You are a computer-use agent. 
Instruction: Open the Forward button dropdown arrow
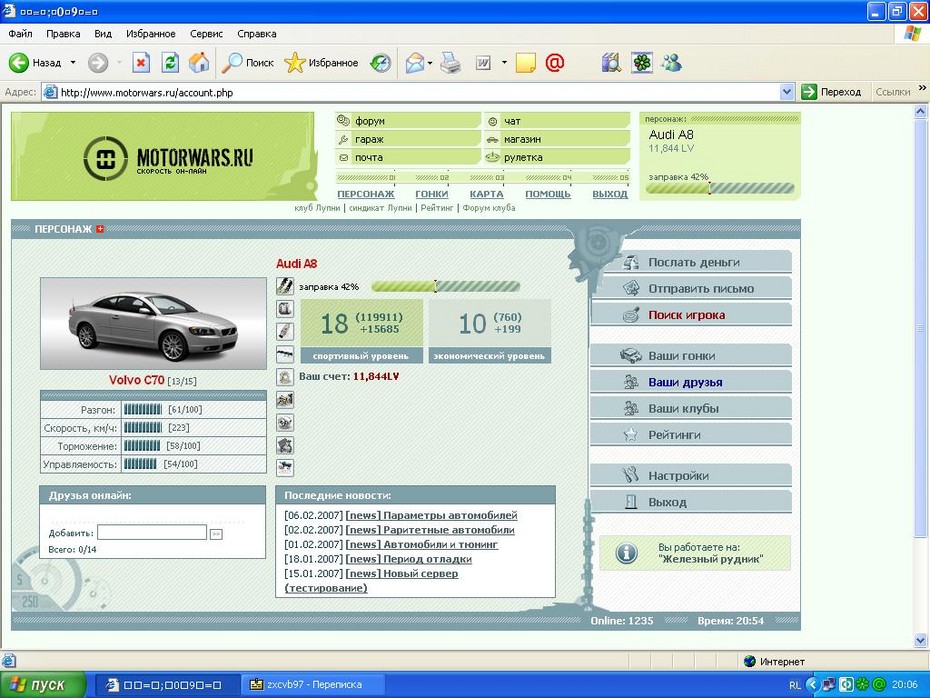(119, 62)
